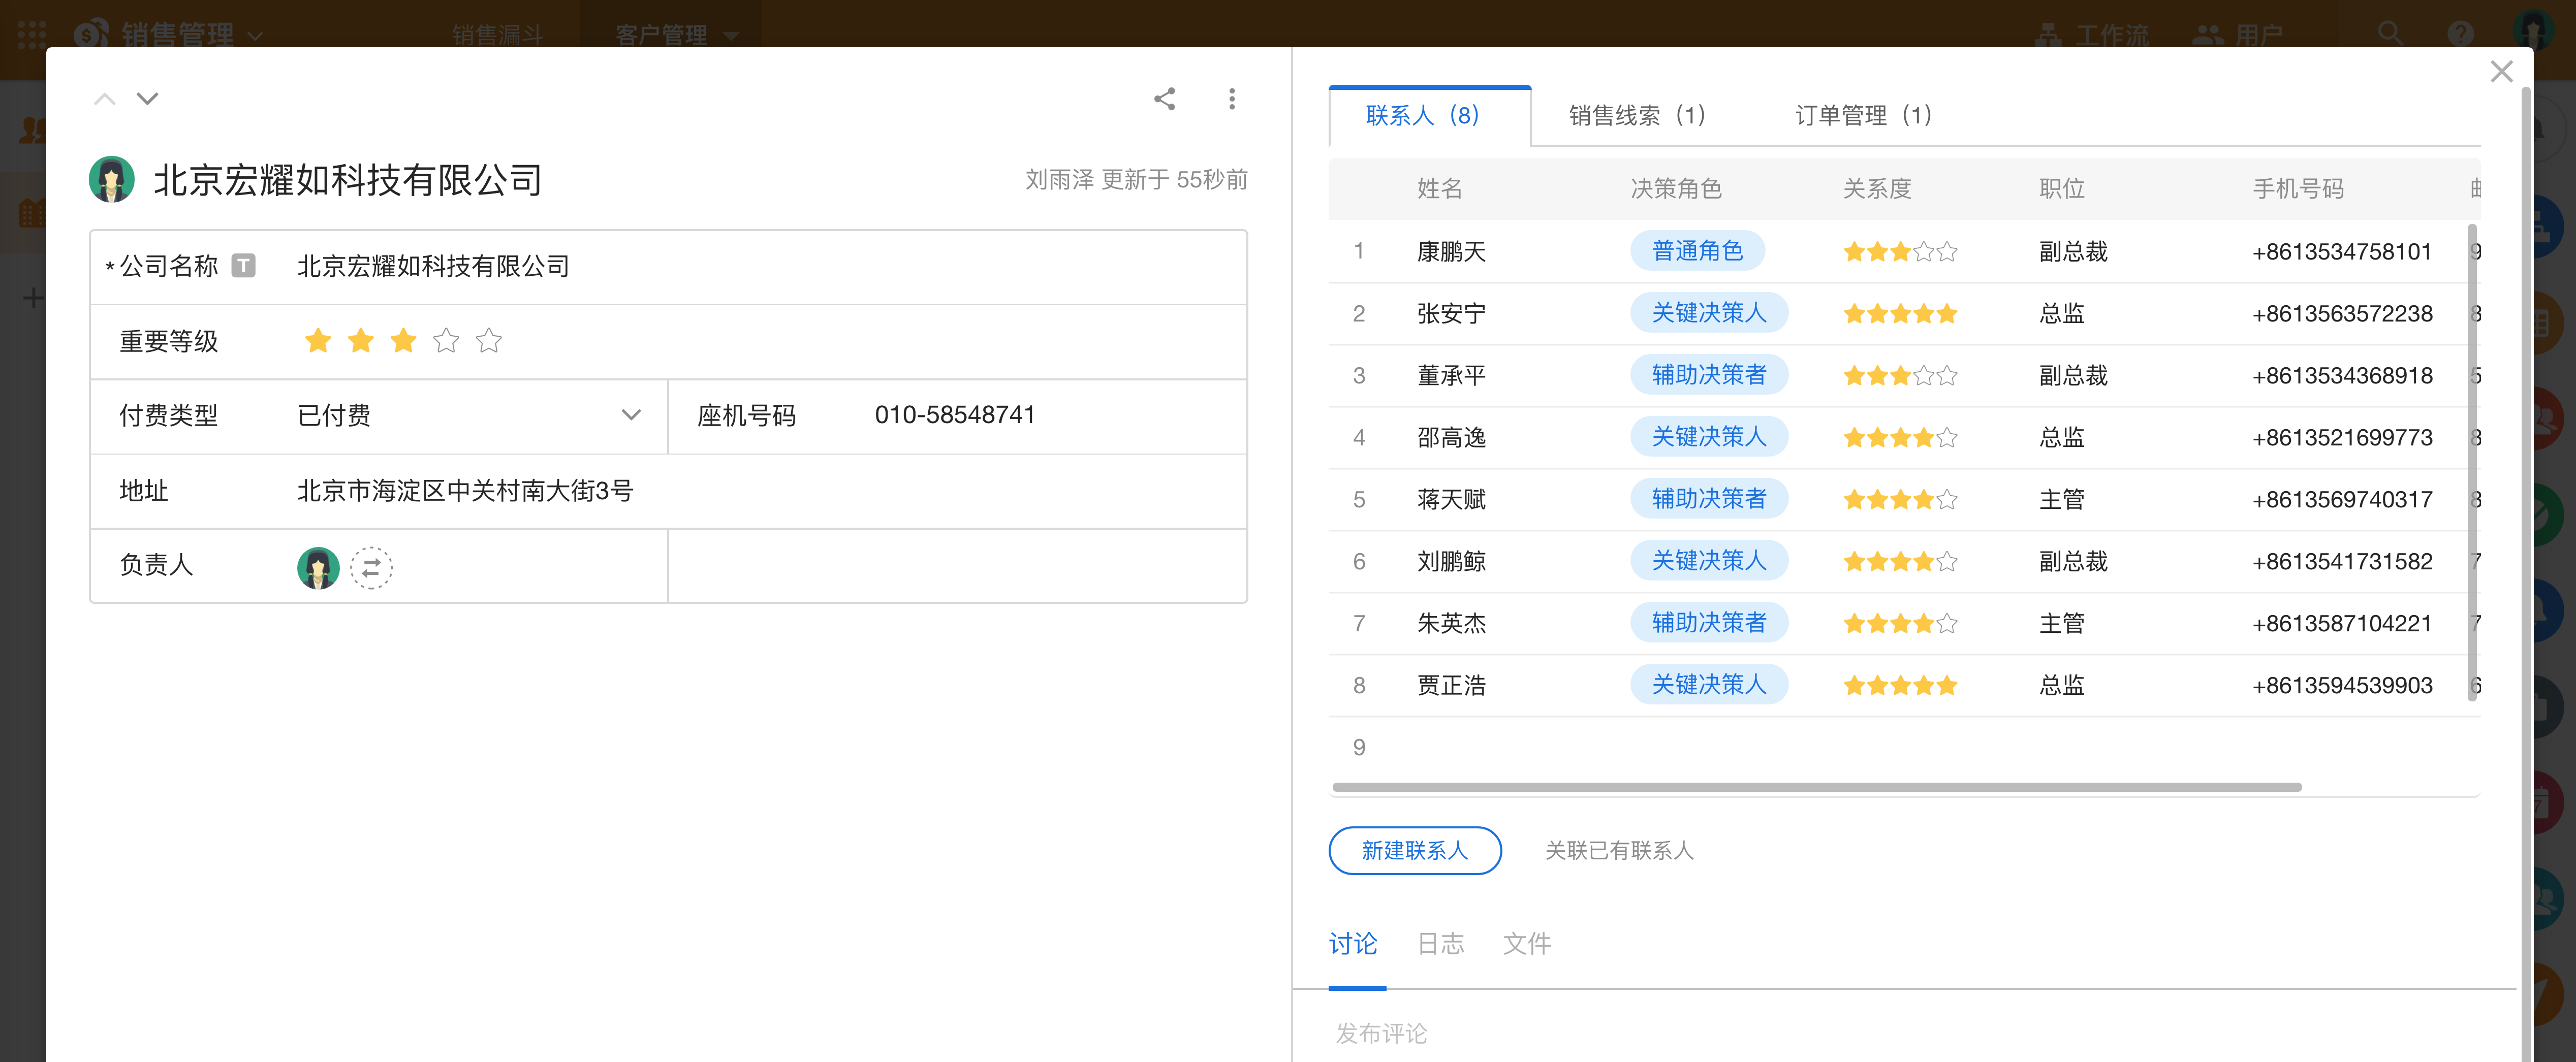Click phone number +8613563572238
Image resolution: width=2576 pixels, height=1062 pixels.
tap(2342, 314)
